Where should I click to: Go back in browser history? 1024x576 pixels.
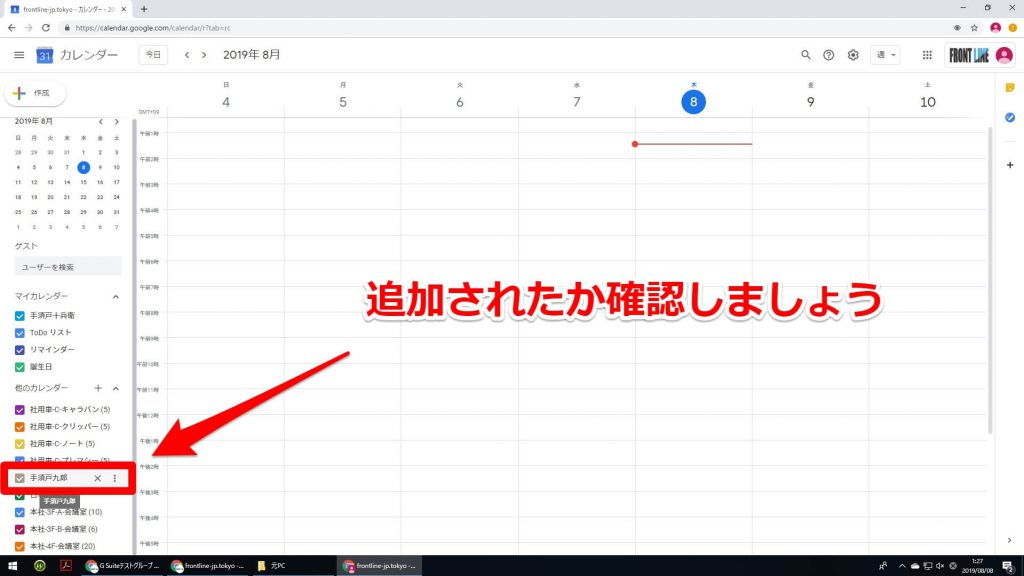[x=11, y=27]
